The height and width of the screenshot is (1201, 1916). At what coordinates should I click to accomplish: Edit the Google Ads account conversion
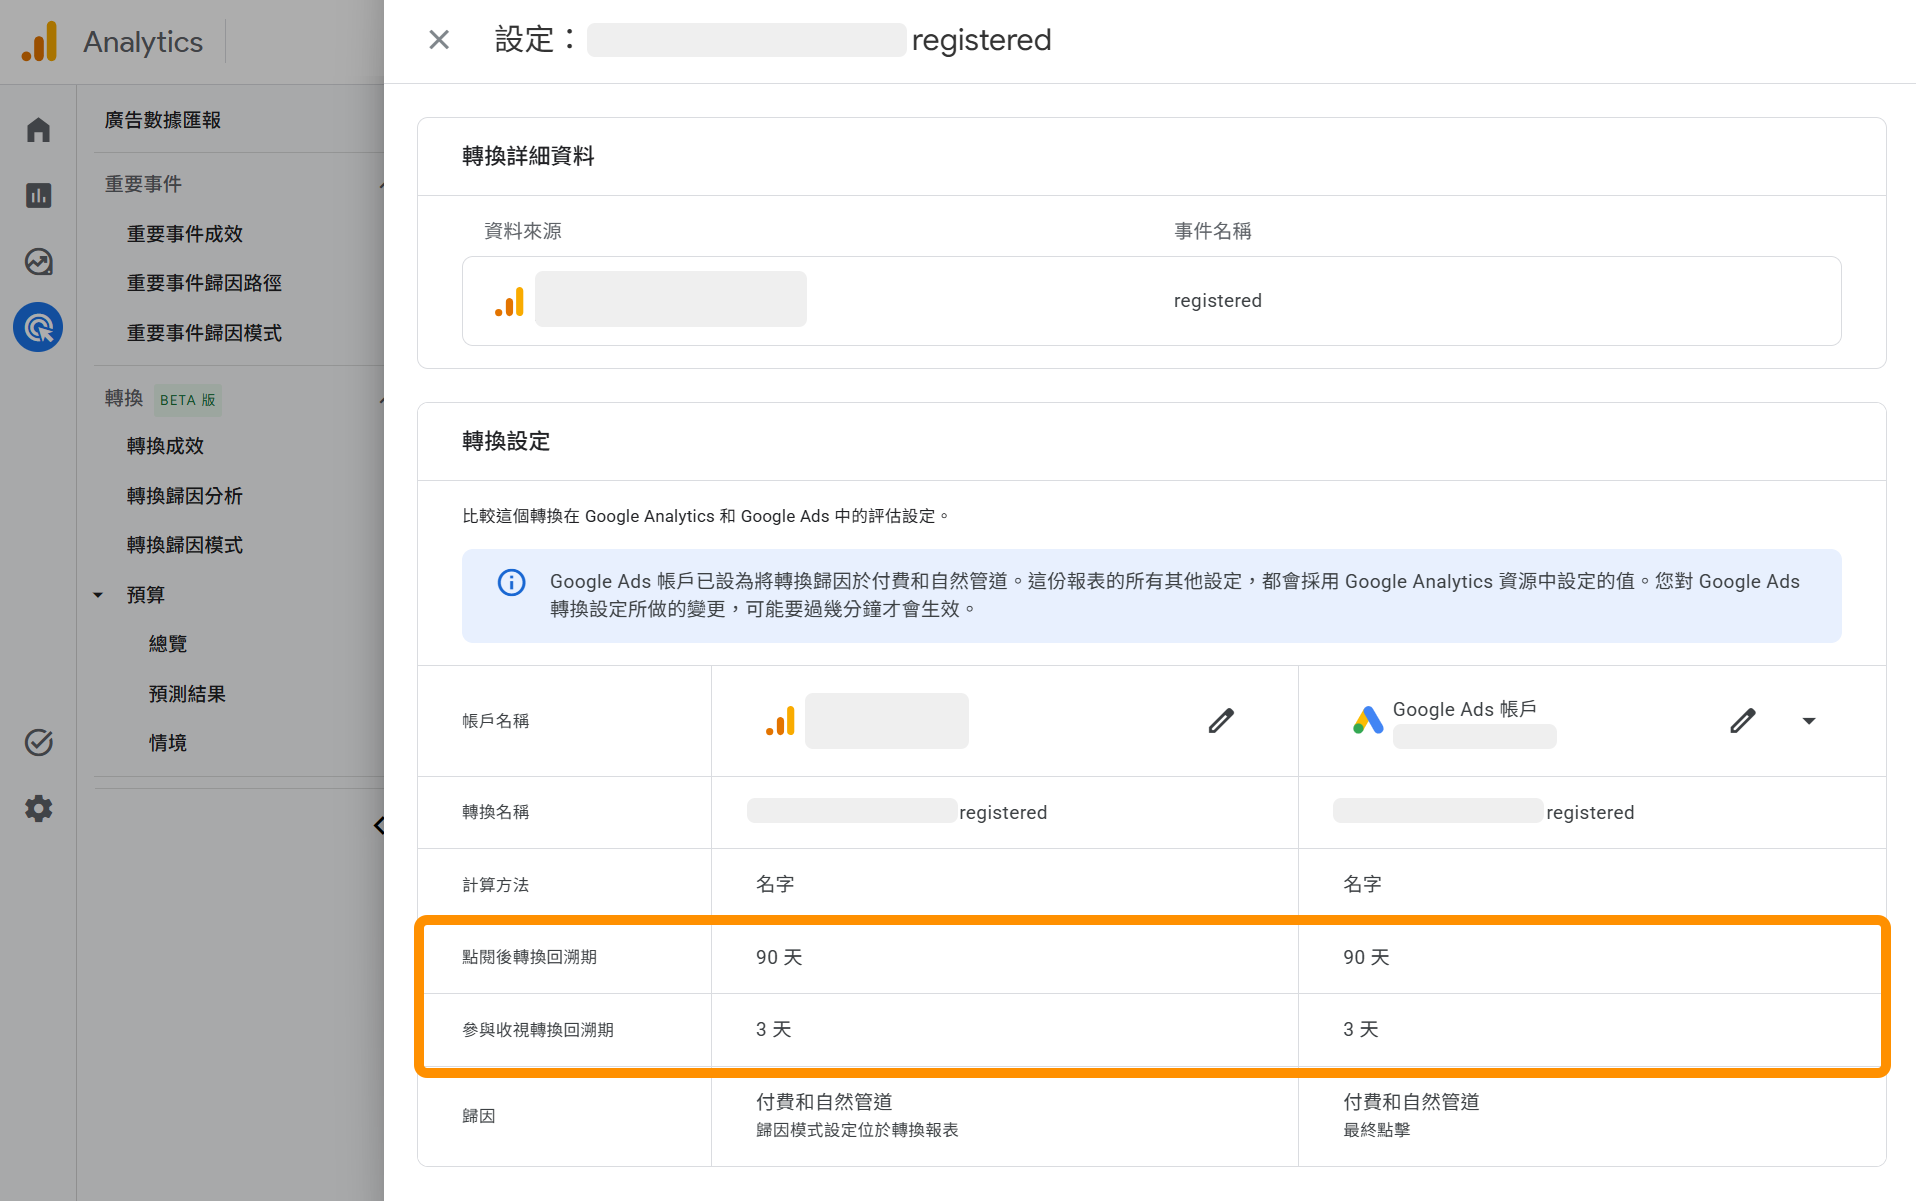coord(1742,720)
